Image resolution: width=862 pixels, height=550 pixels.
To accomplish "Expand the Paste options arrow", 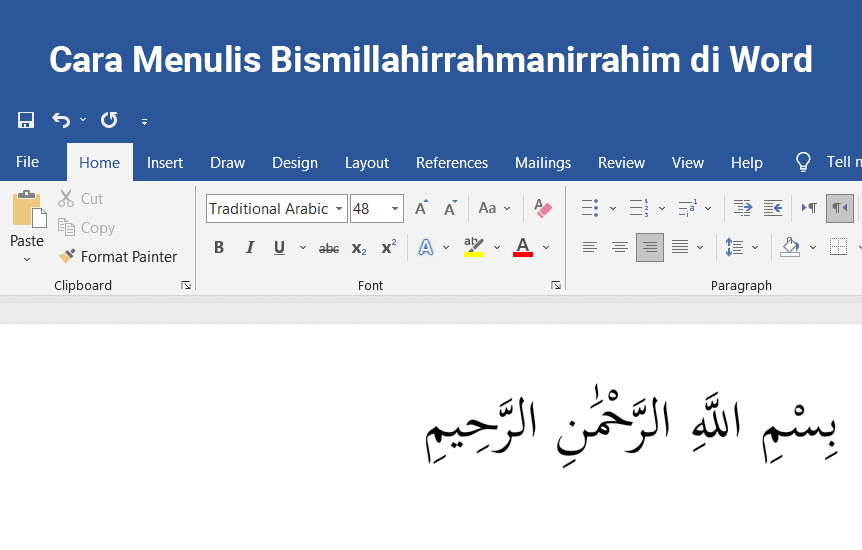I will (27, 259).
